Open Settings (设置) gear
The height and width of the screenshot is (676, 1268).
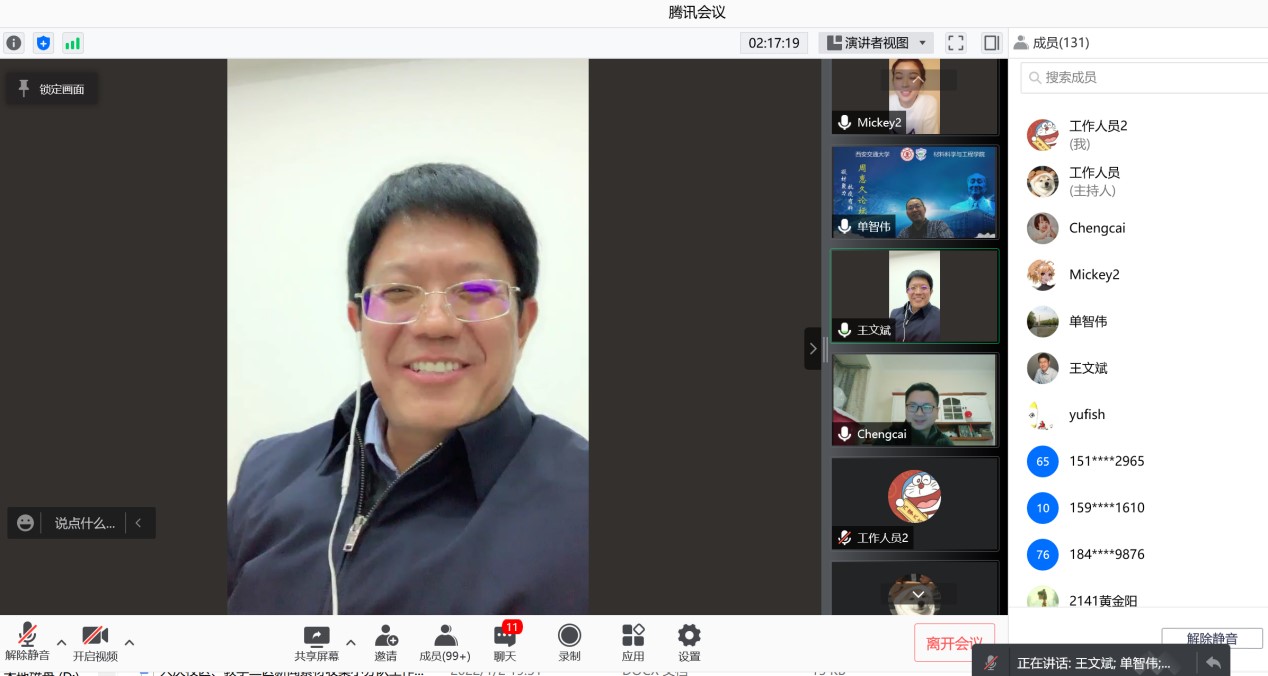[x=689, y=642]
